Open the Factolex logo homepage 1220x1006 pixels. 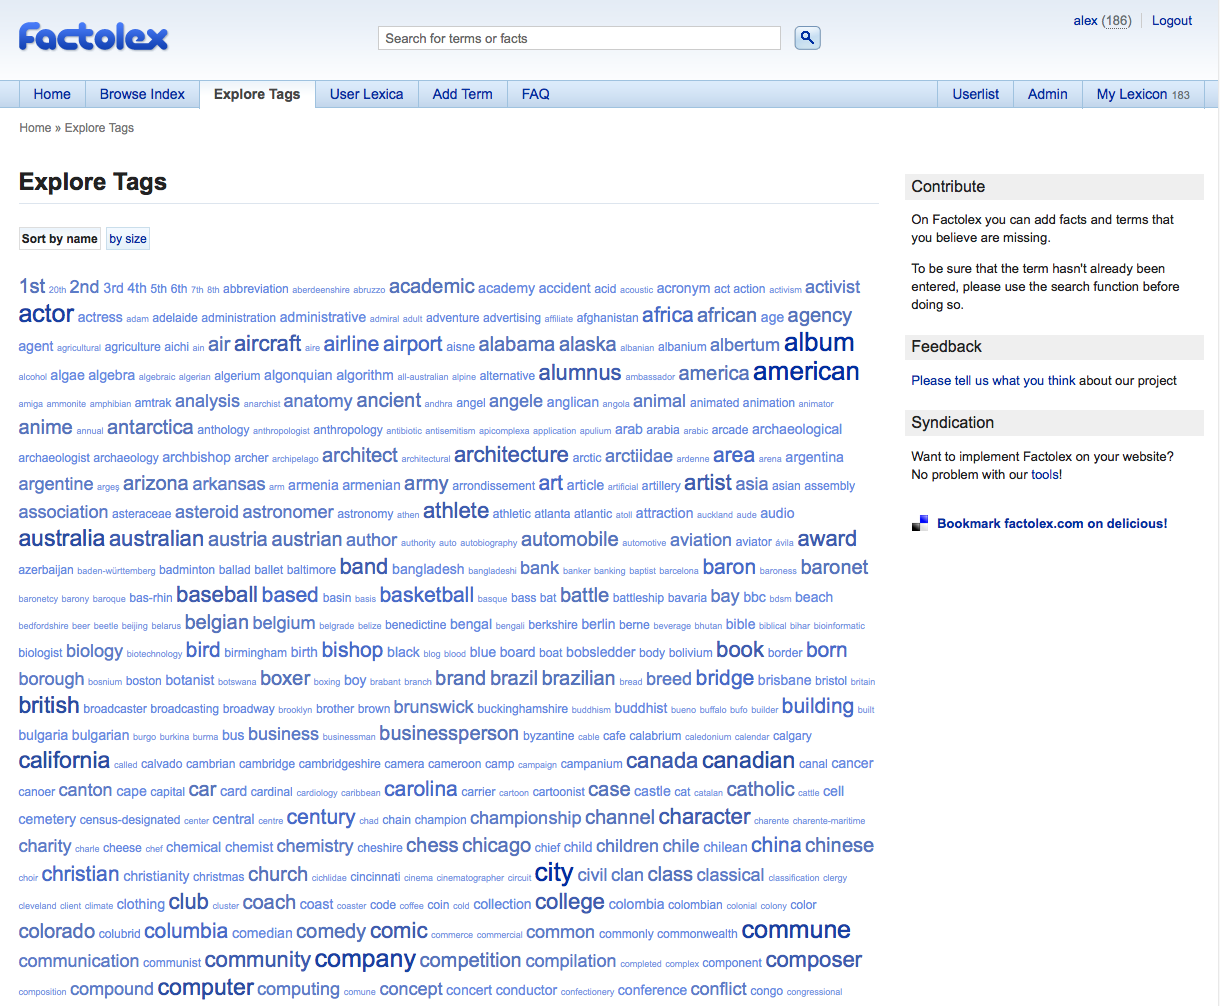click(x=93, y=37)
